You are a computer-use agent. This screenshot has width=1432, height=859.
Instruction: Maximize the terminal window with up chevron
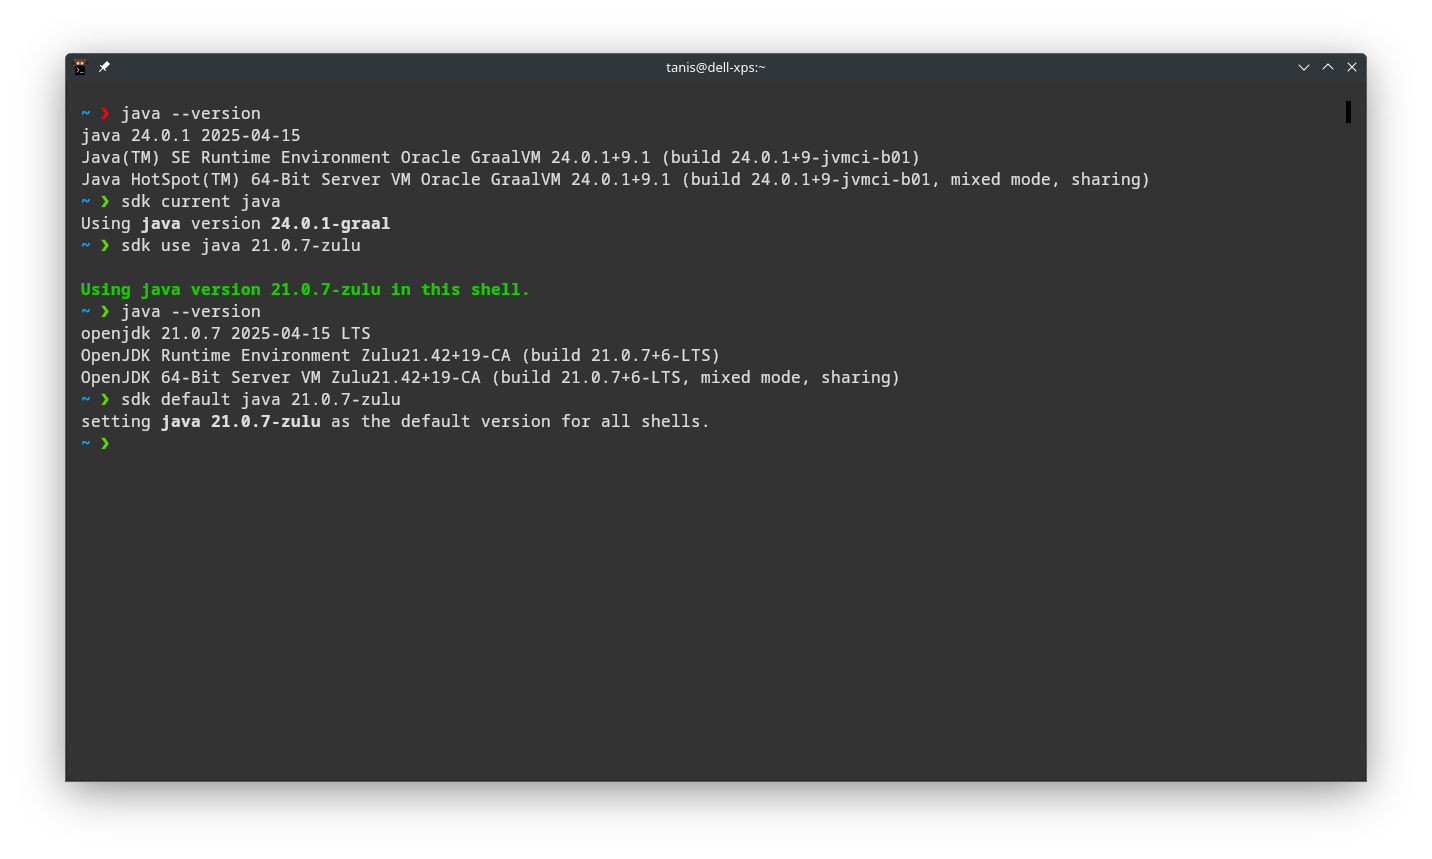tap(1328, 67)
